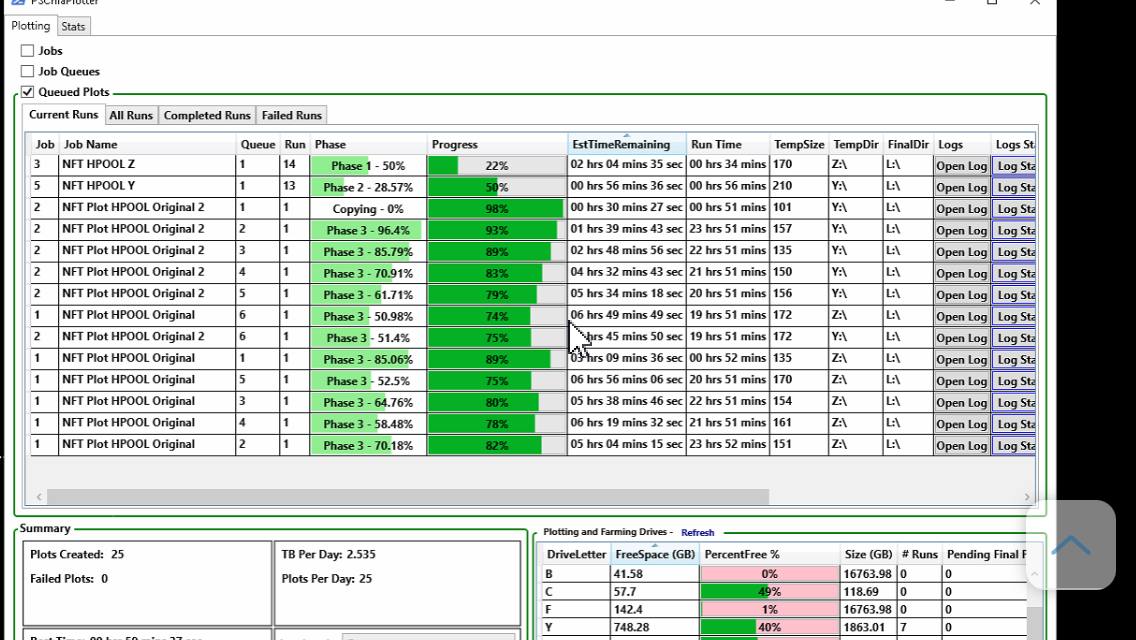
Task: Refresh the Plotting and Farming Drives list
Action: coord(698,533)
